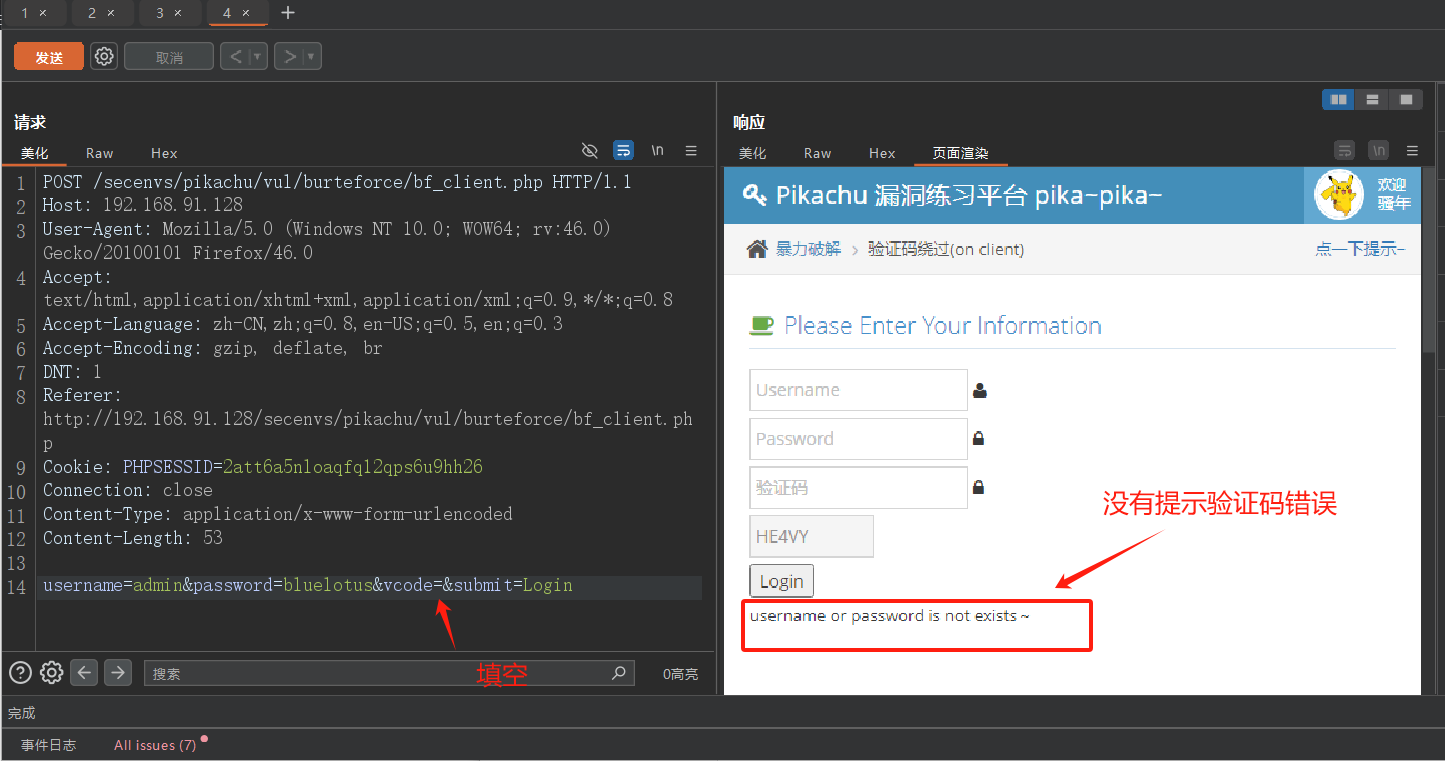
Task: Go to previous request with back arrow
Action: (235, 57)
